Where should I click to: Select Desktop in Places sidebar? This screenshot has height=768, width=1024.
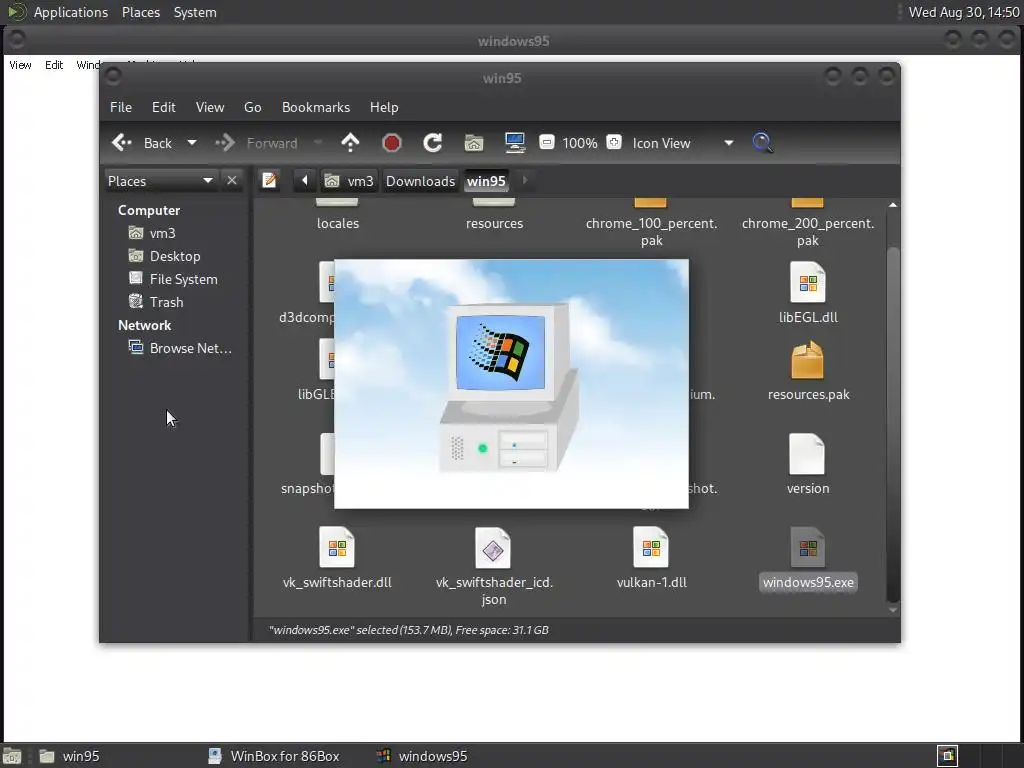click(164, 256)
